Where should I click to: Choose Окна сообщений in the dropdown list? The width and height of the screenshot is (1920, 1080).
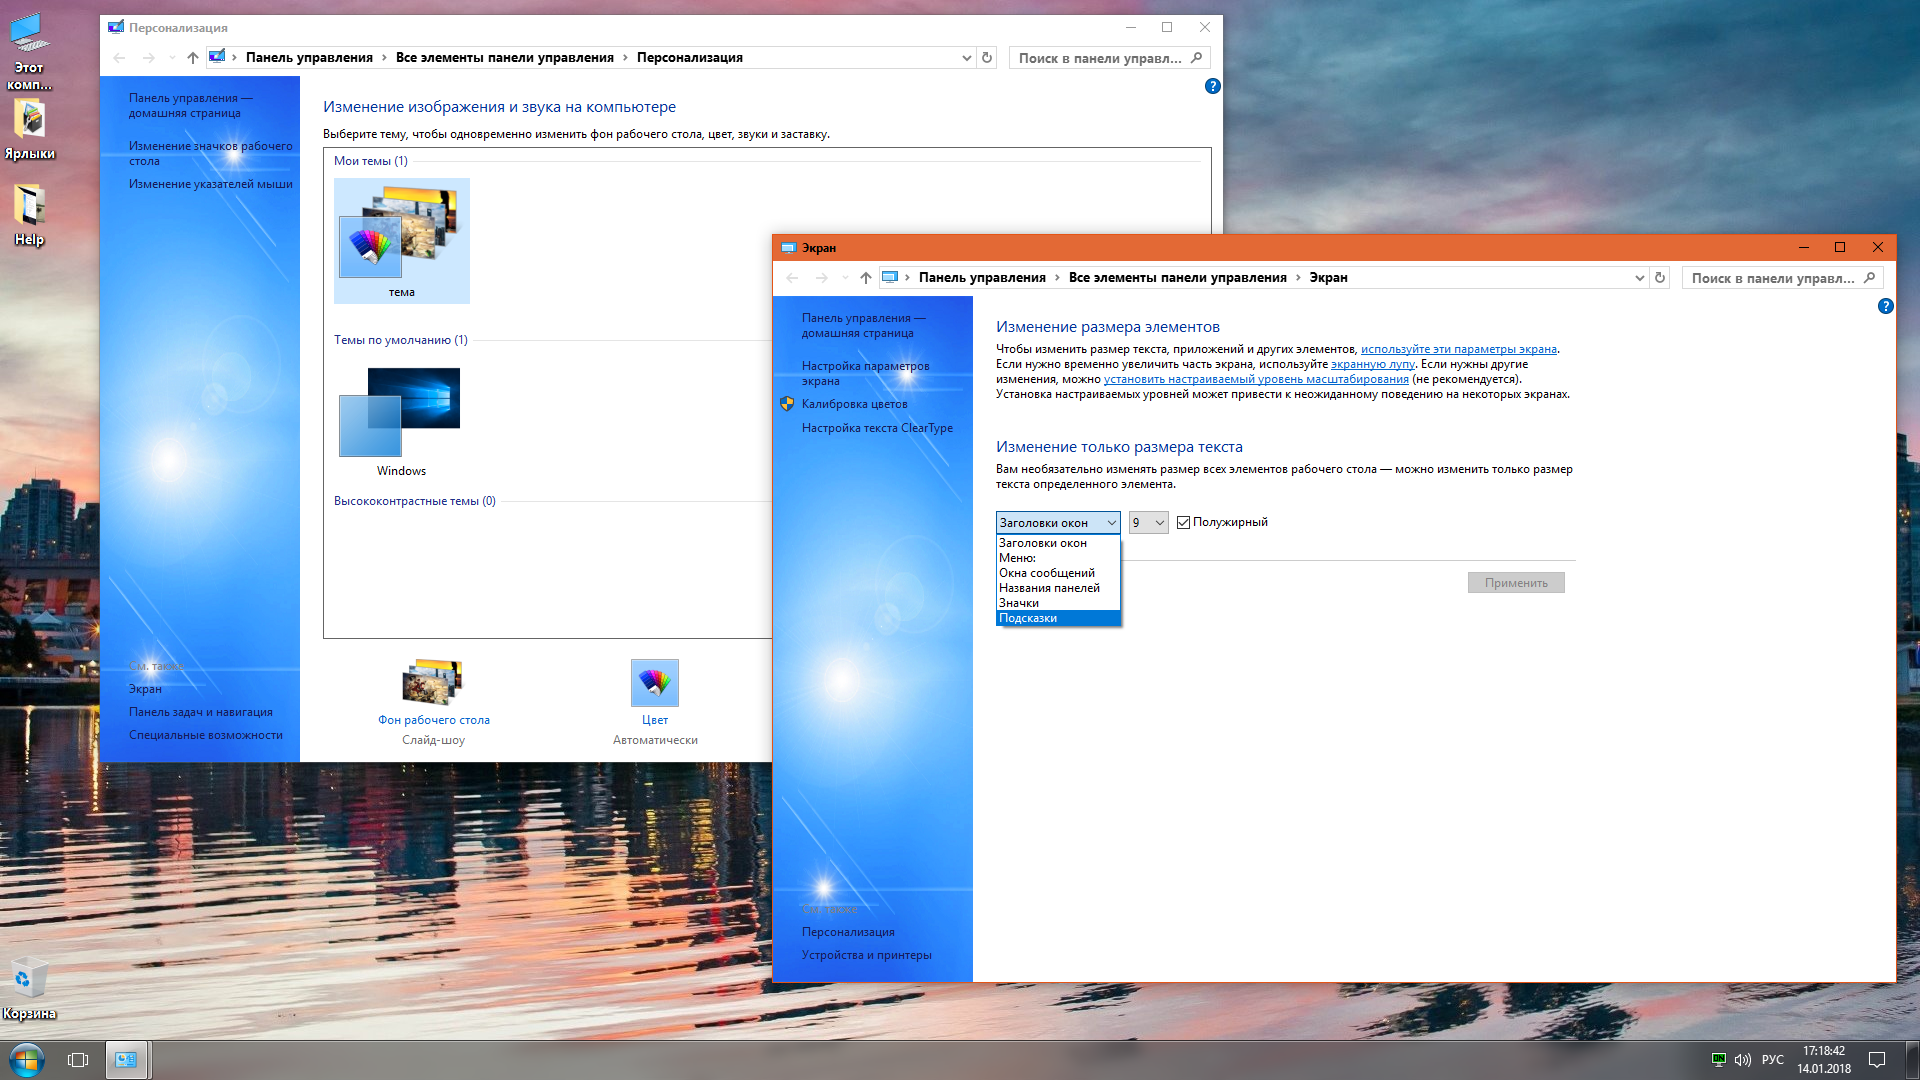pos(1046,573)
